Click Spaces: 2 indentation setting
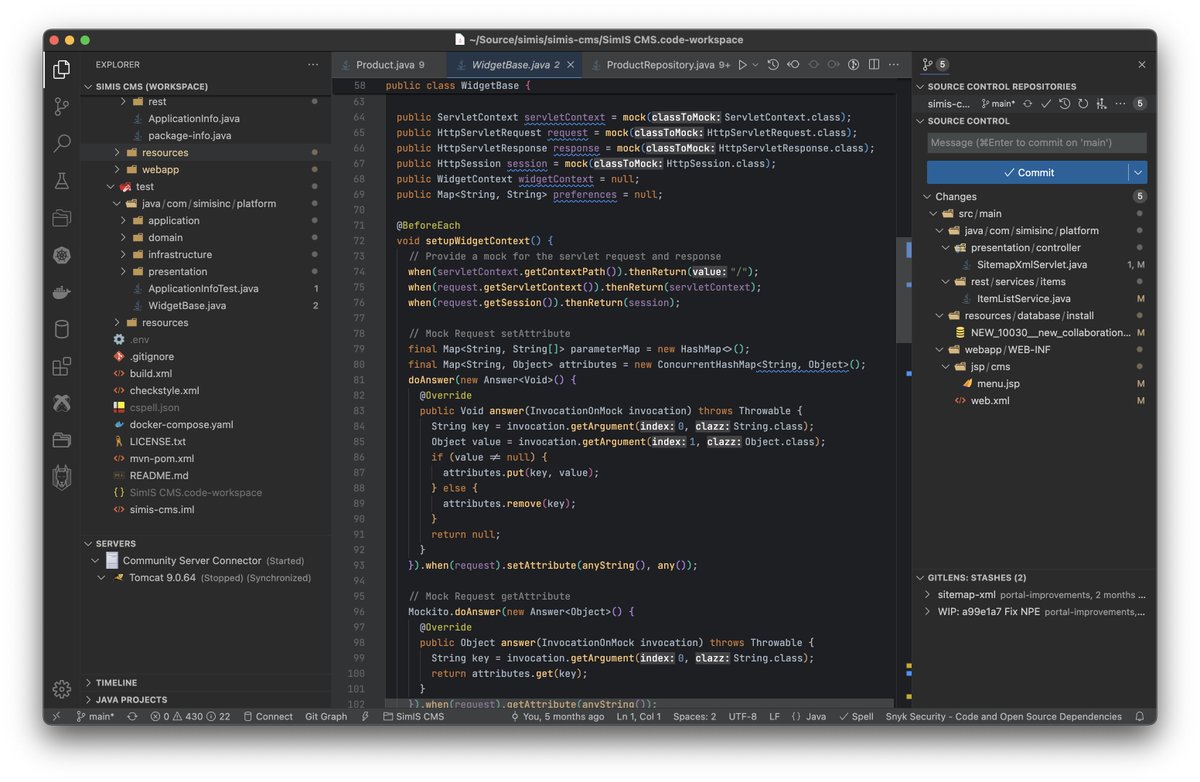The width and height of the screenshot is (1200, 782). coord(694,716)
